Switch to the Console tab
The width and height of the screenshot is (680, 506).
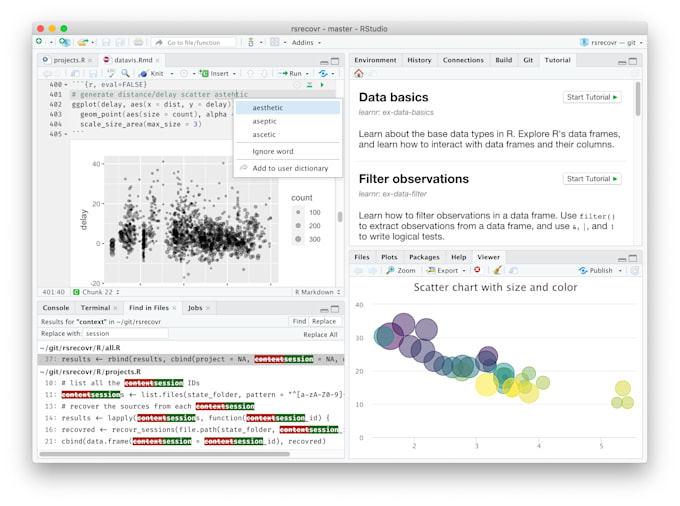coord(56,307)
